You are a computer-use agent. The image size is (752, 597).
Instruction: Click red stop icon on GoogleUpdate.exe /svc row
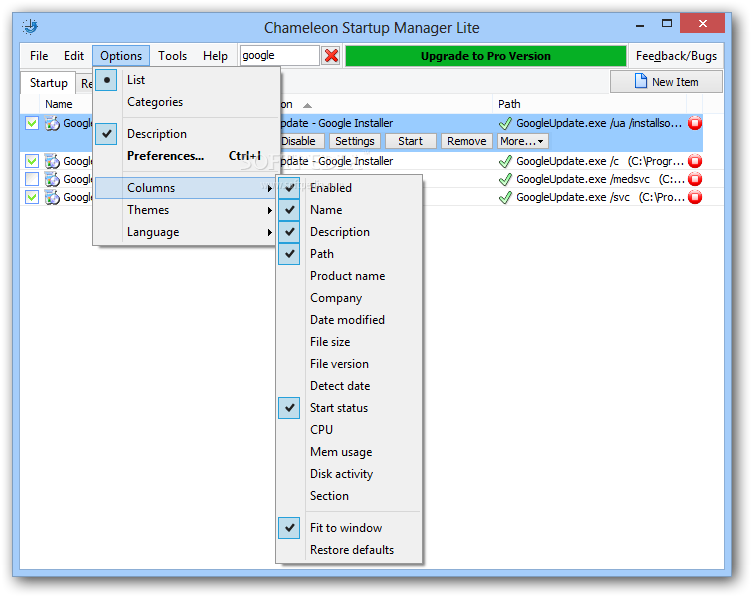tap(694, 197)
